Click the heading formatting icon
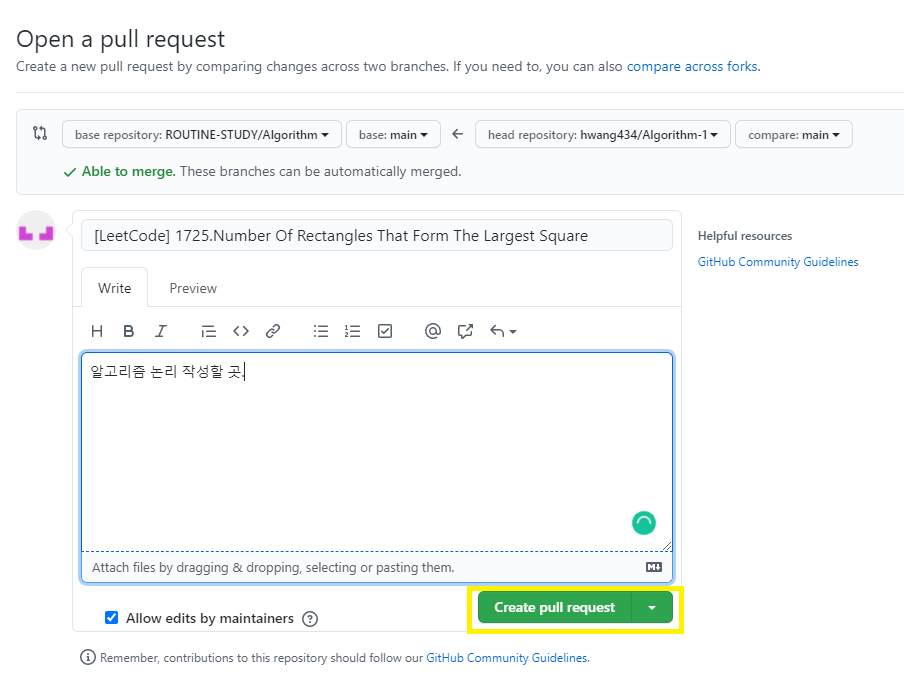Viewport: 904px width, 677px height. tap(97, 331)
